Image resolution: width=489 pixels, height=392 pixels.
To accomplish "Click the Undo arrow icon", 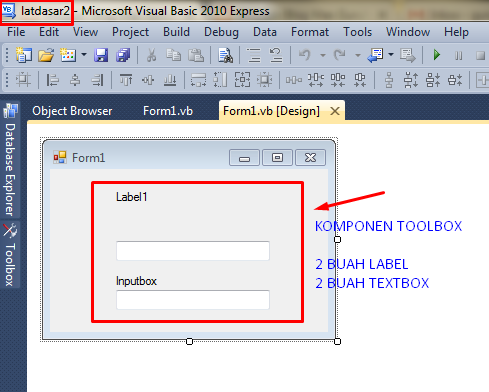I will [305, 55].
